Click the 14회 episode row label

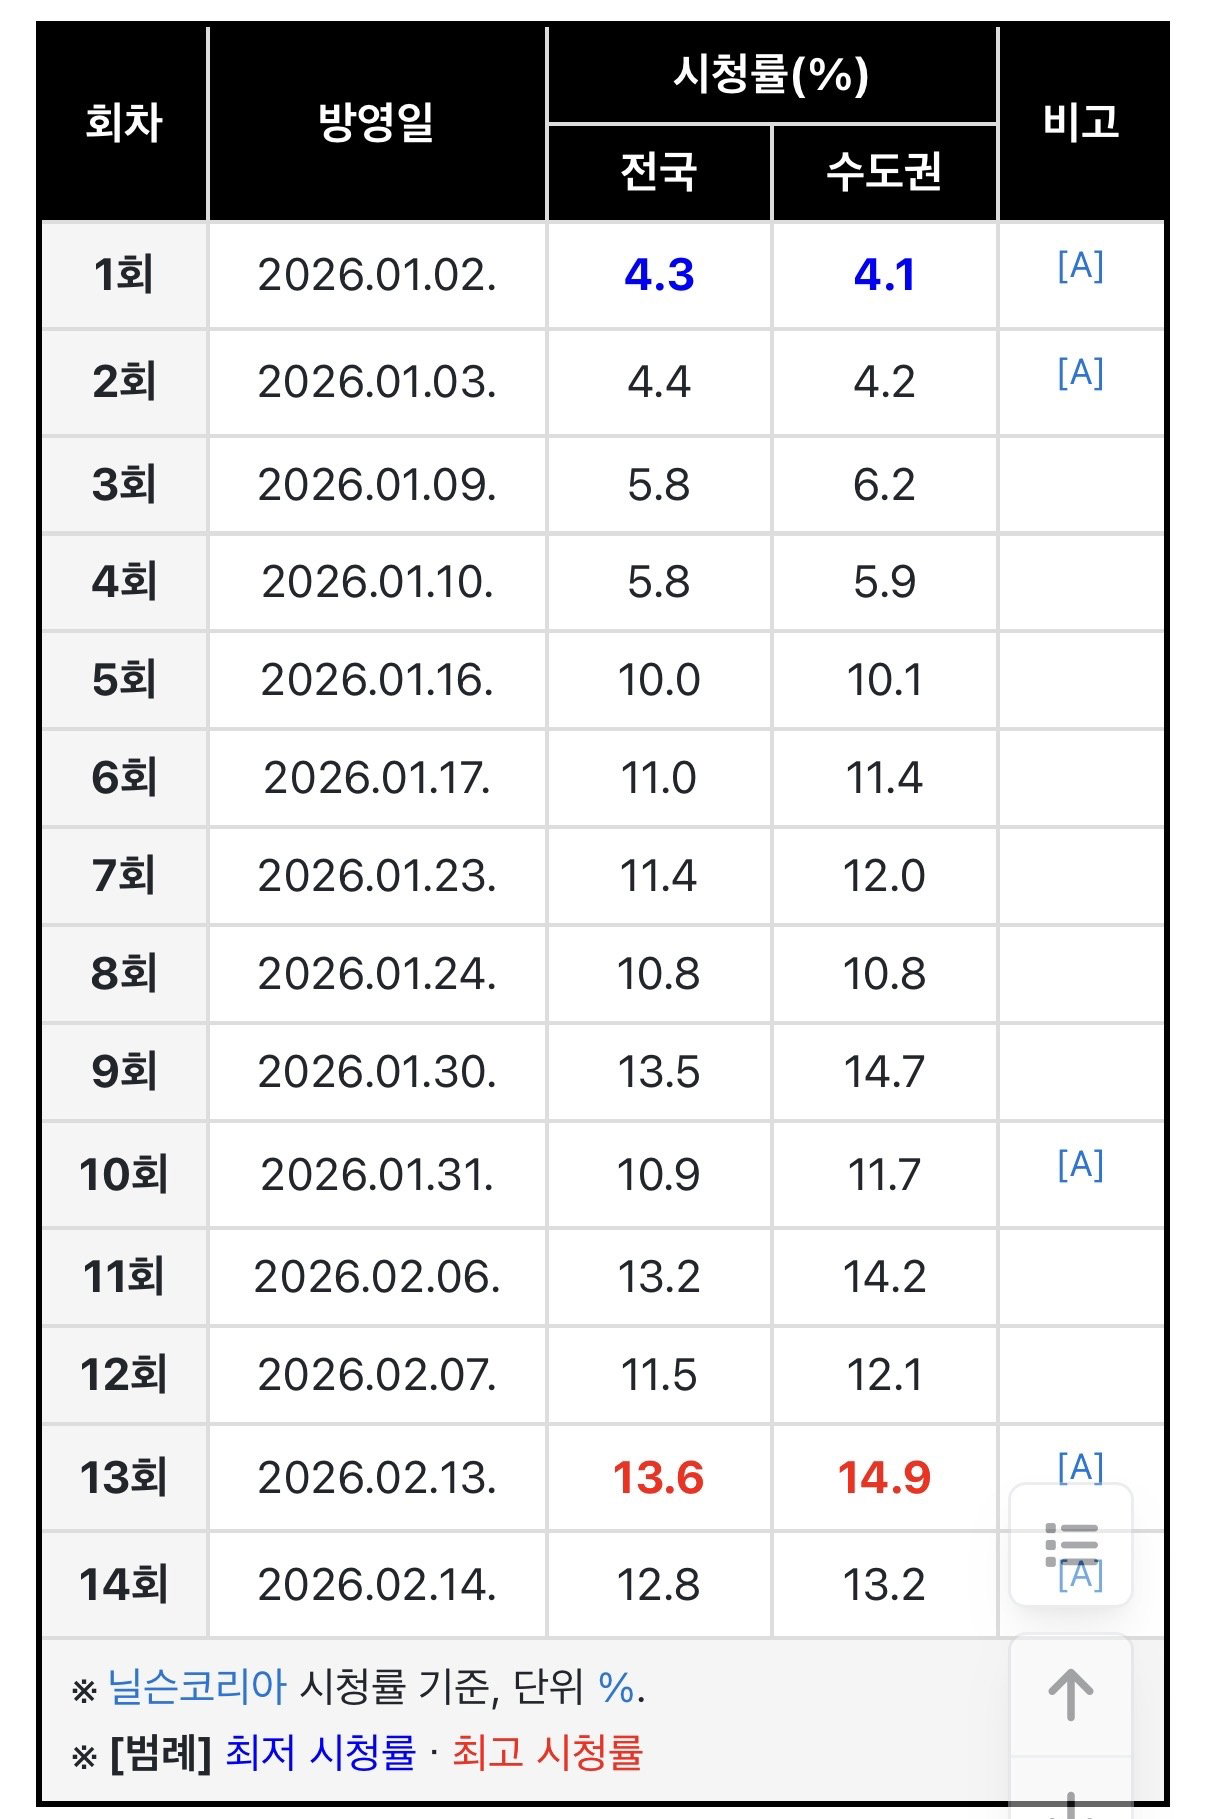pyautogui.click(x=124, y=1585)
